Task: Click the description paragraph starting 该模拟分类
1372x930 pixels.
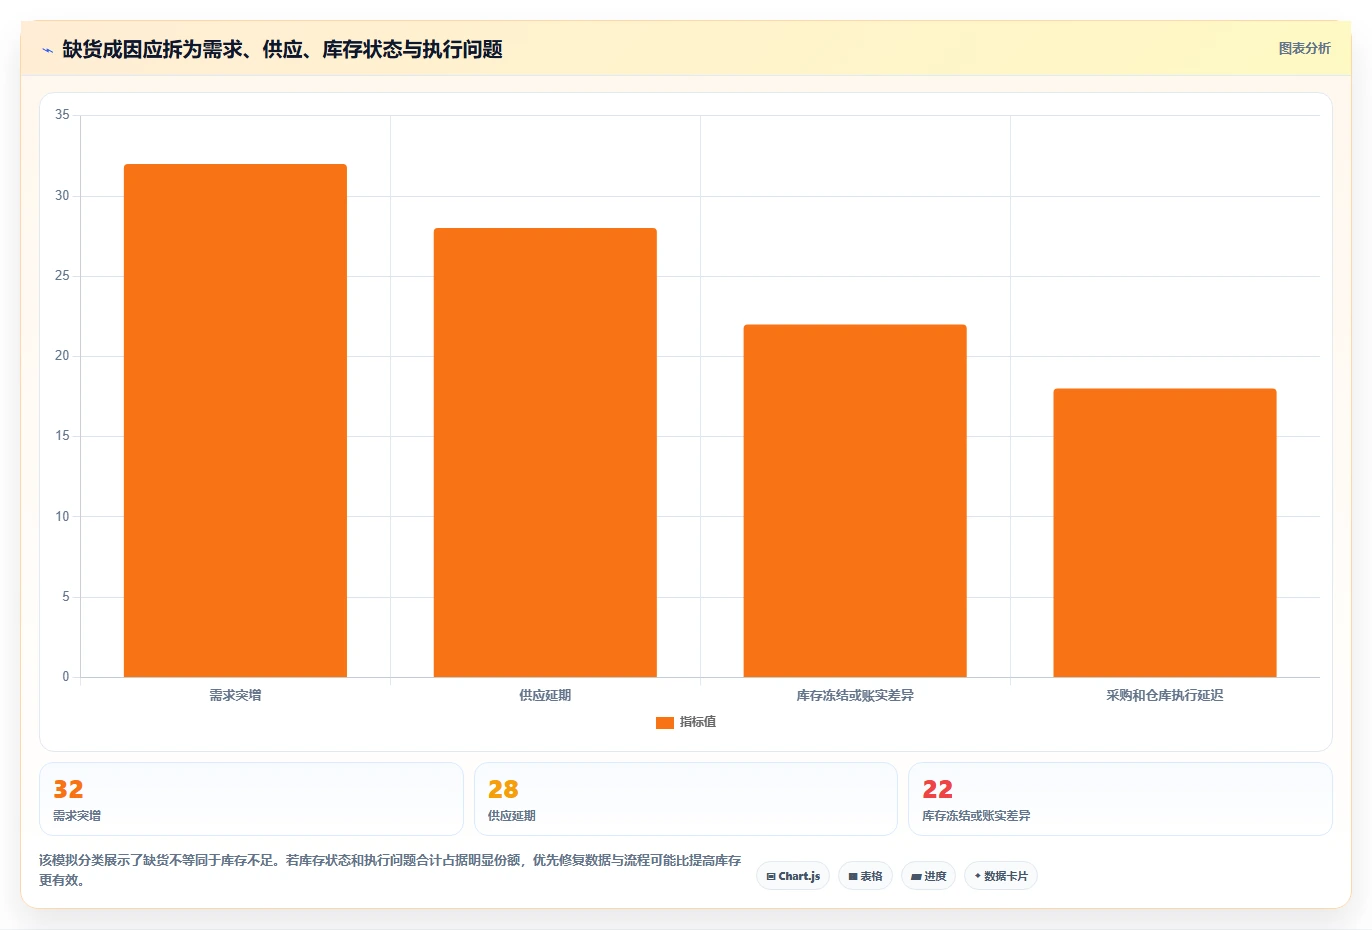Action: (x=390, y=870)
